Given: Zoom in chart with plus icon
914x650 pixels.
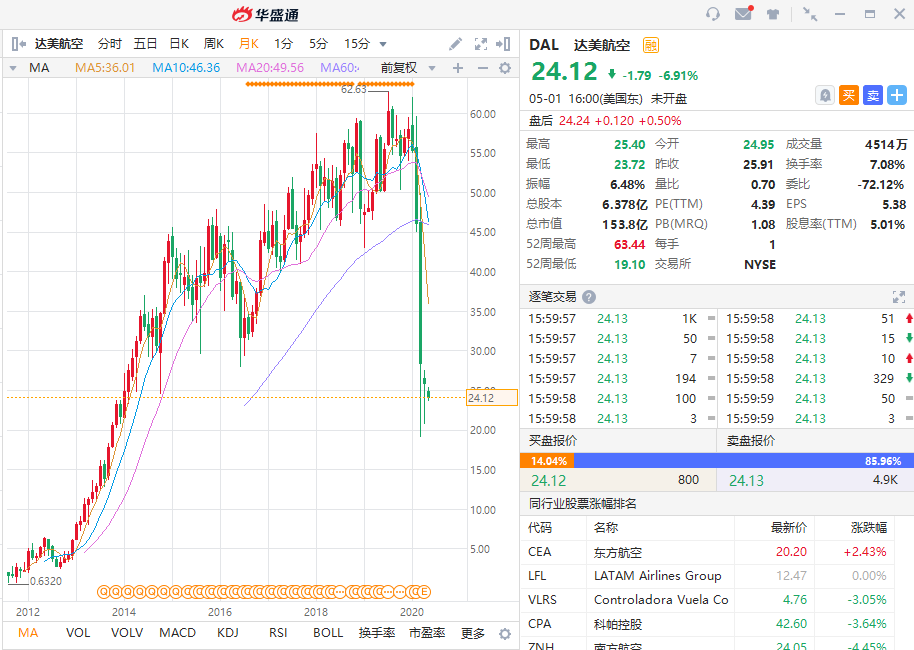Looking at the screenshot, I should point(458,68).
